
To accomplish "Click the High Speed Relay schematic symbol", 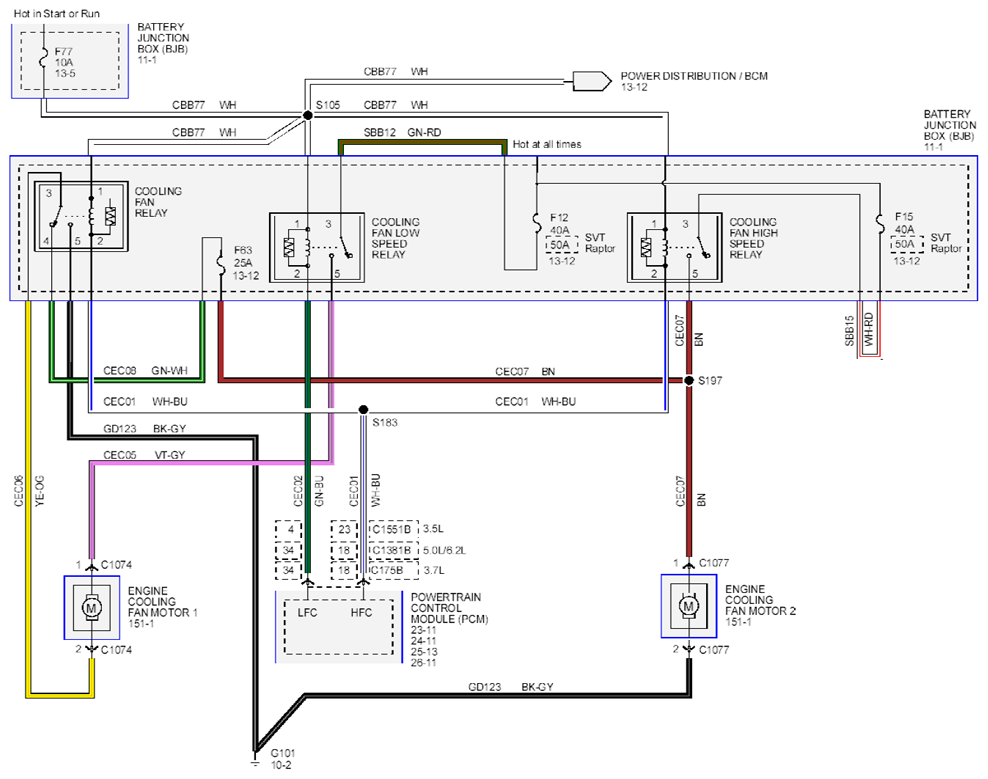I will pyautogui.click(x=675, y=248).
